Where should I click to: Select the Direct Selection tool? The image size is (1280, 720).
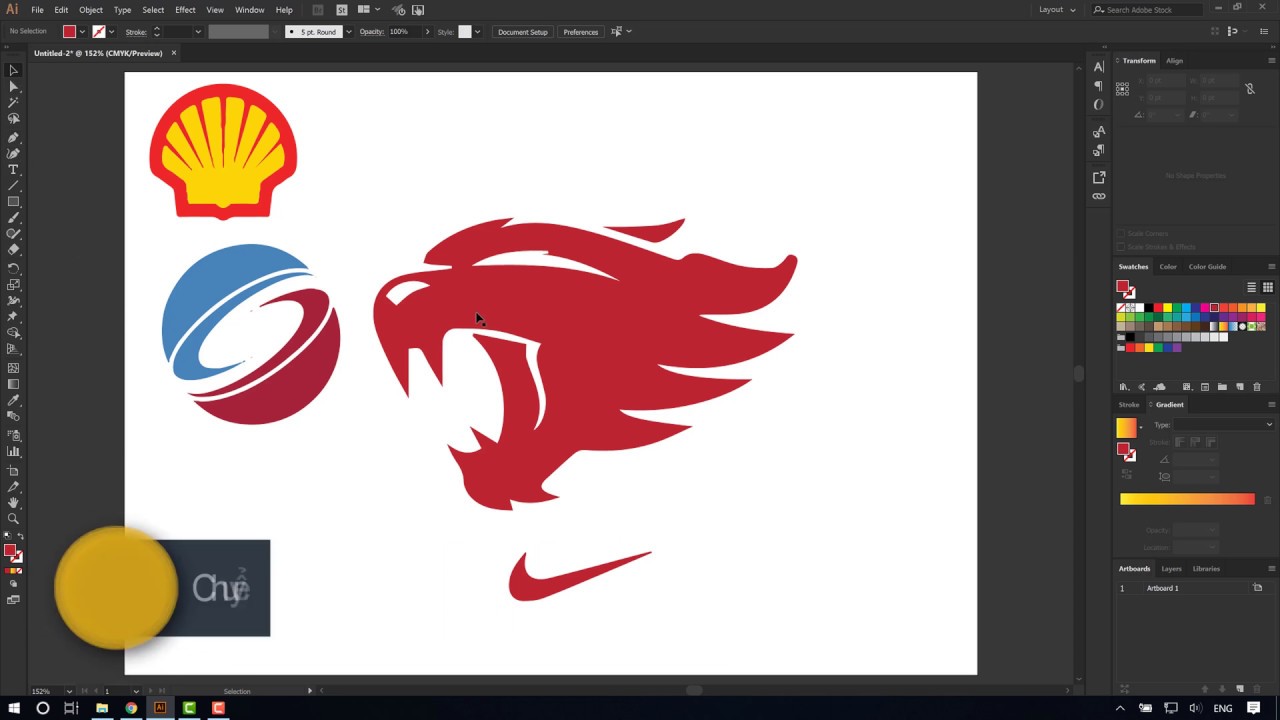[13, 87]
